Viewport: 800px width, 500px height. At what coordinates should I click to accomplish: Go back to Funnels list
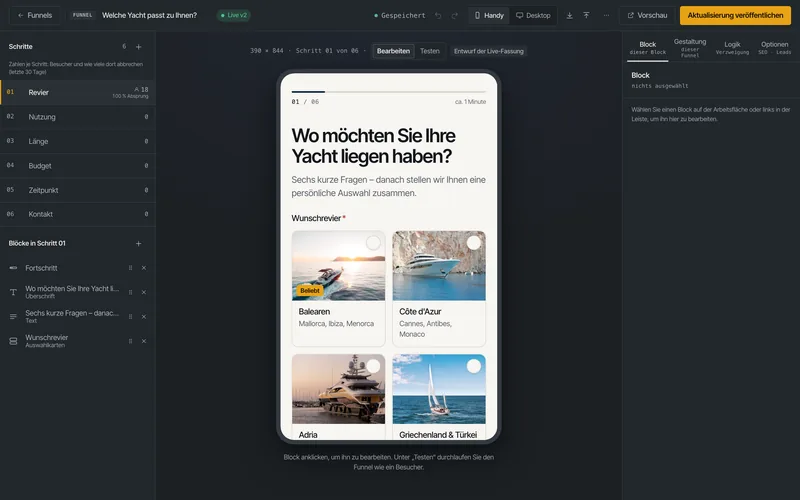35,15
